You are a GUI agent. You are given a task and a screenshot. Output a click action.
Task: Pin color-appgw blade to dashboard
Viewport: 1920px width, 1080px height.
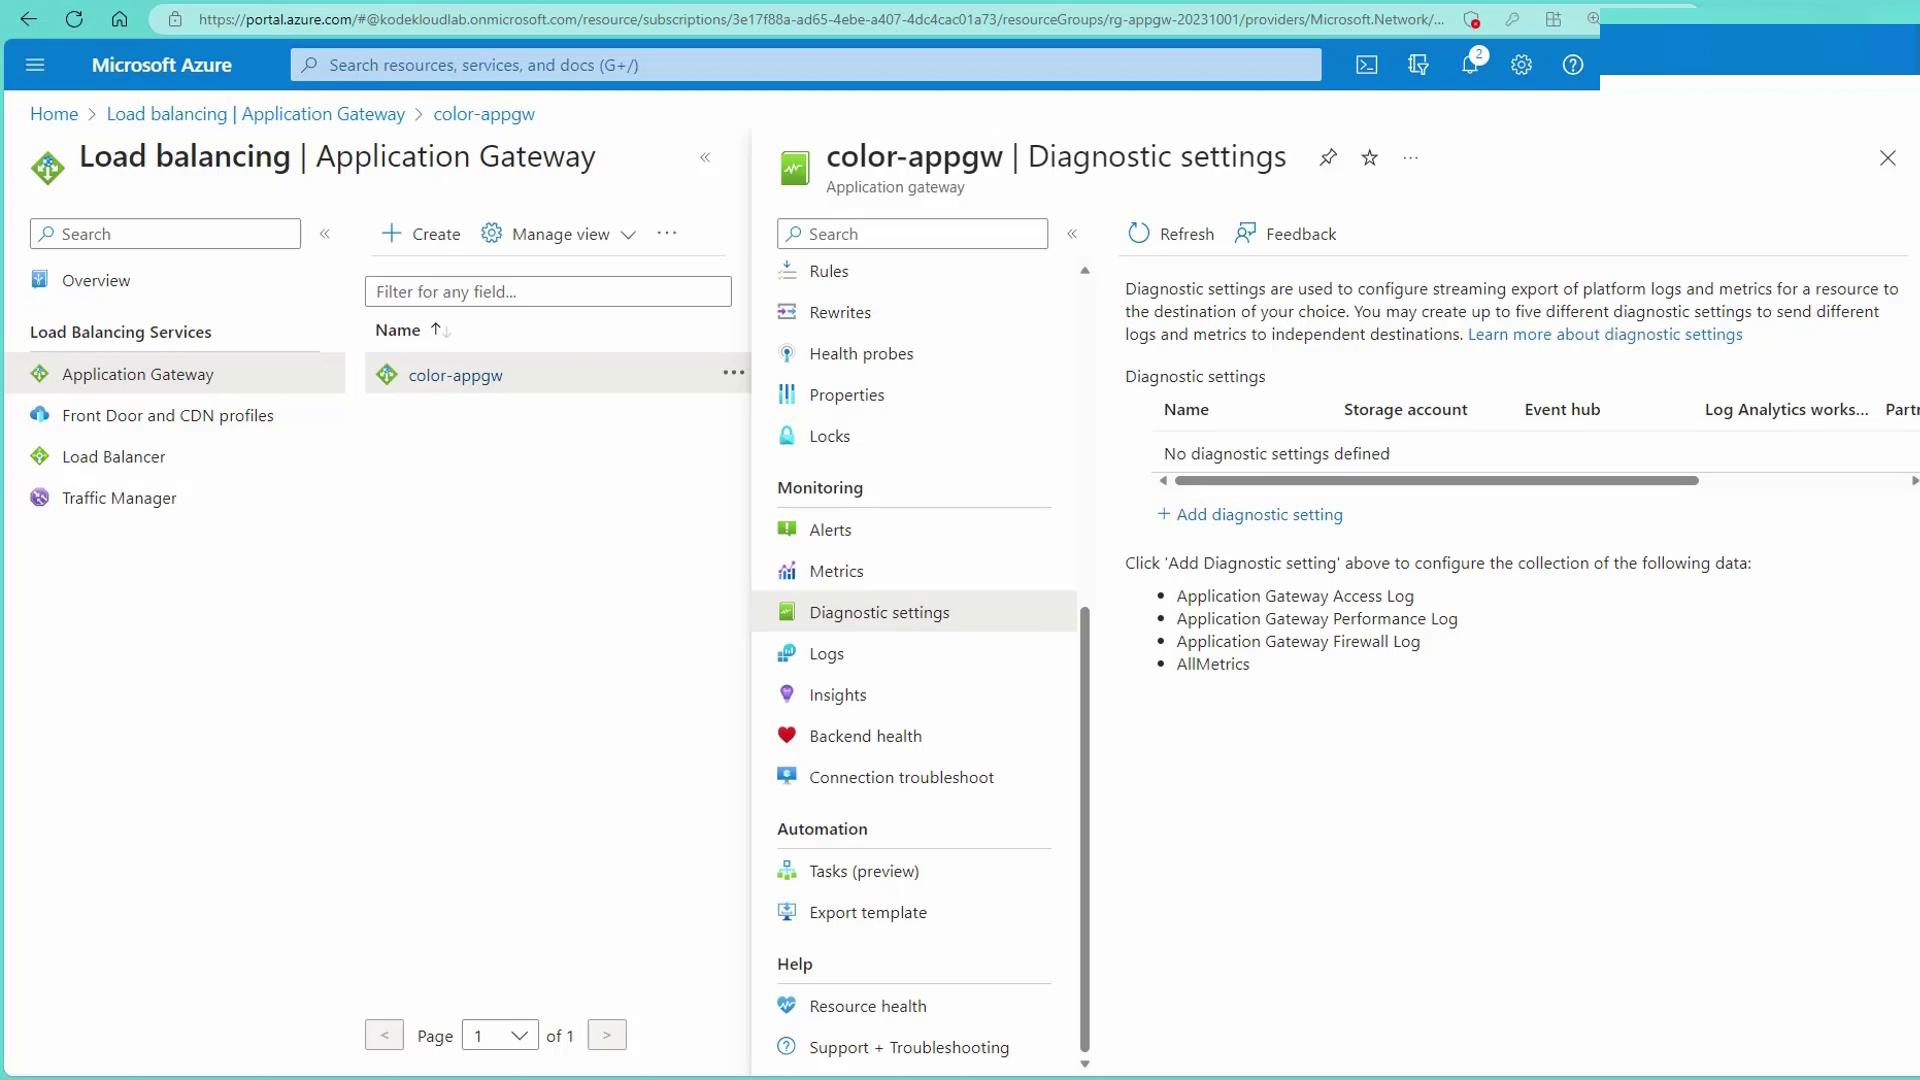pos(1328,158)
